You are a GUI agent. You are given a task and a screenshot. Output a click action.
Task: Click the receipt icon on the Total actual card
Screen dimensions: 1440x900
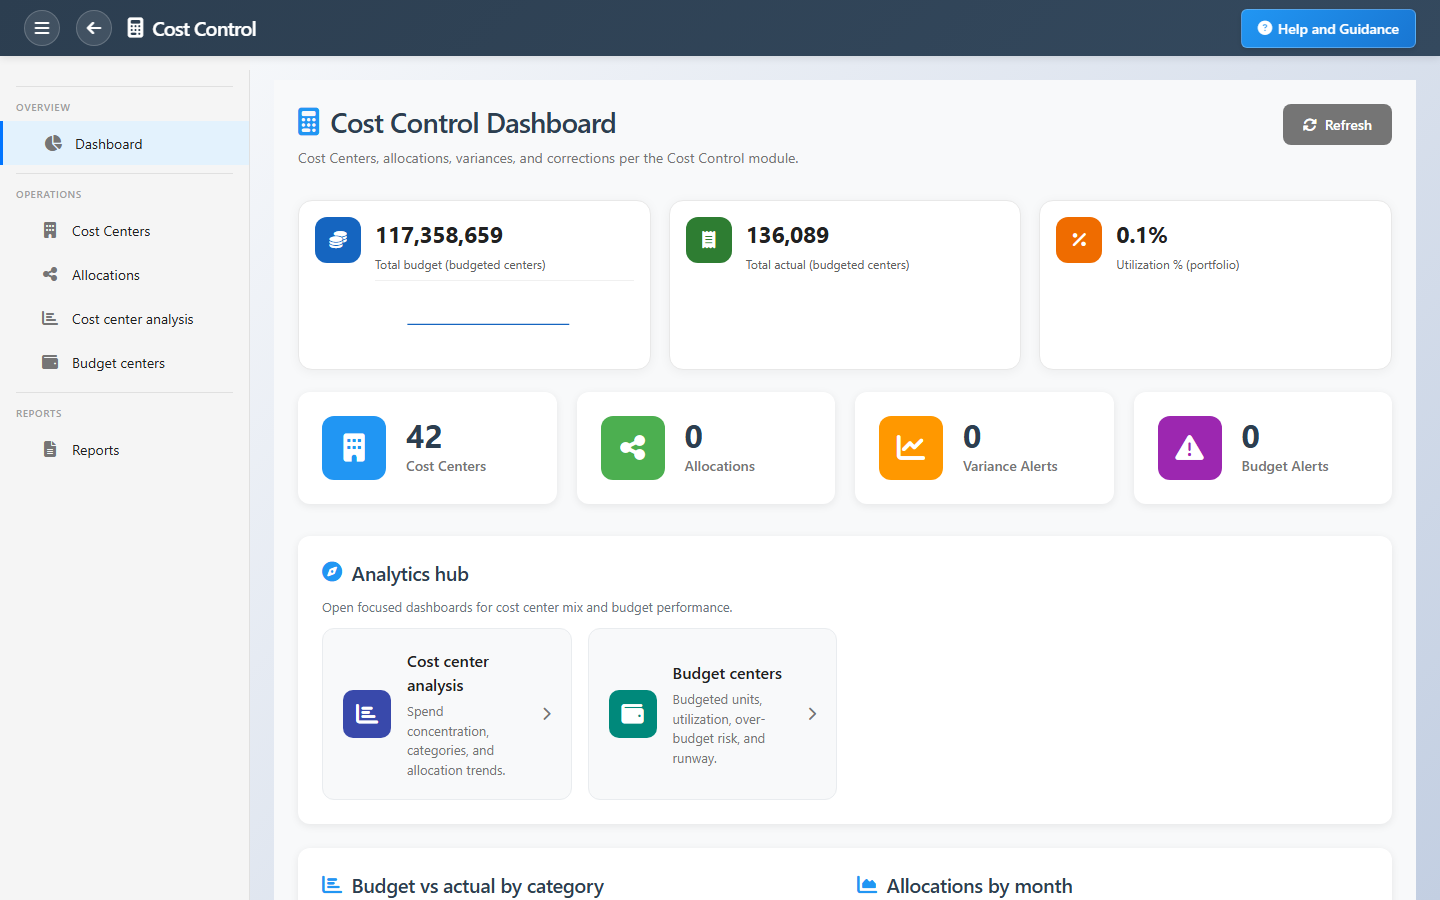tap(709, 240)
